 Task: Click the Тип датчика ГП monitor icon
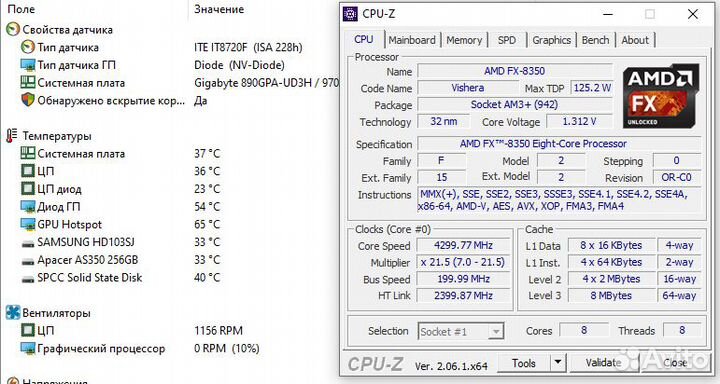[28, 65]
